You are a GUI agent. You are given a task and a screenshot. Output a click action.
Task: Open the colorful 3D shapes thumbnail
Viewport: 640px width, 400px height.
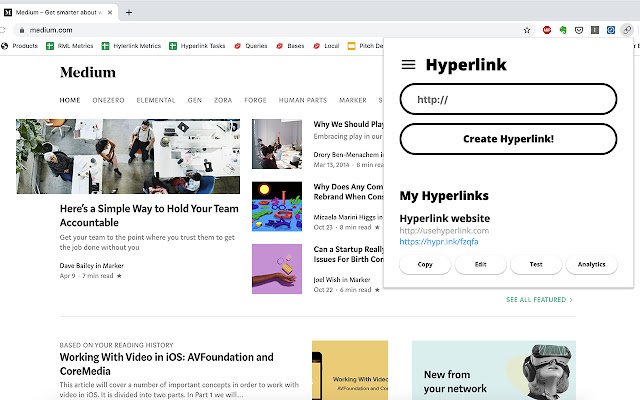click(x=277, y=206)
